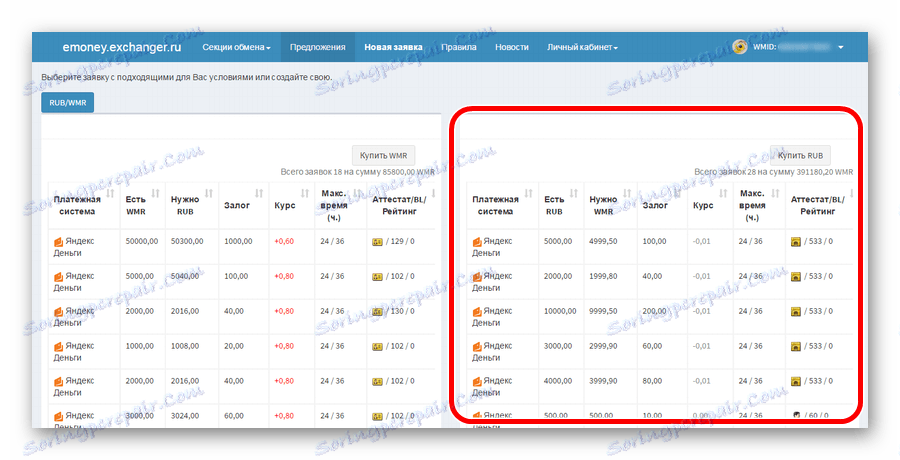
Task: Select the 3999,90 amount cell
Action: (x=603, y=381)
